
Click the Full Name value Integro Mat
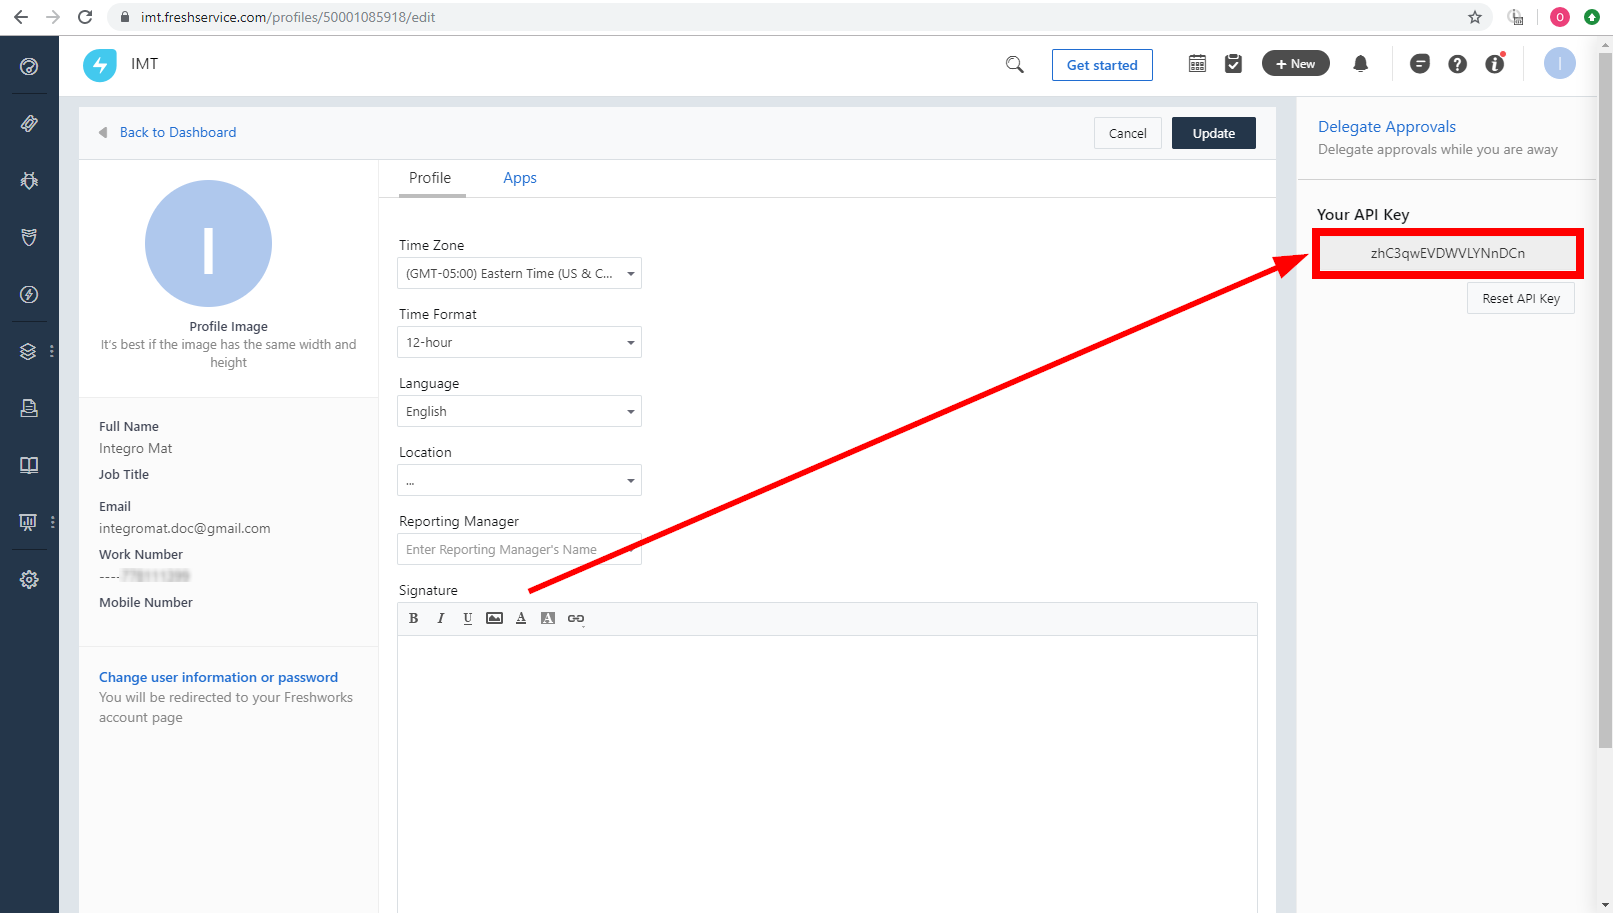click(x=135, y=448)
